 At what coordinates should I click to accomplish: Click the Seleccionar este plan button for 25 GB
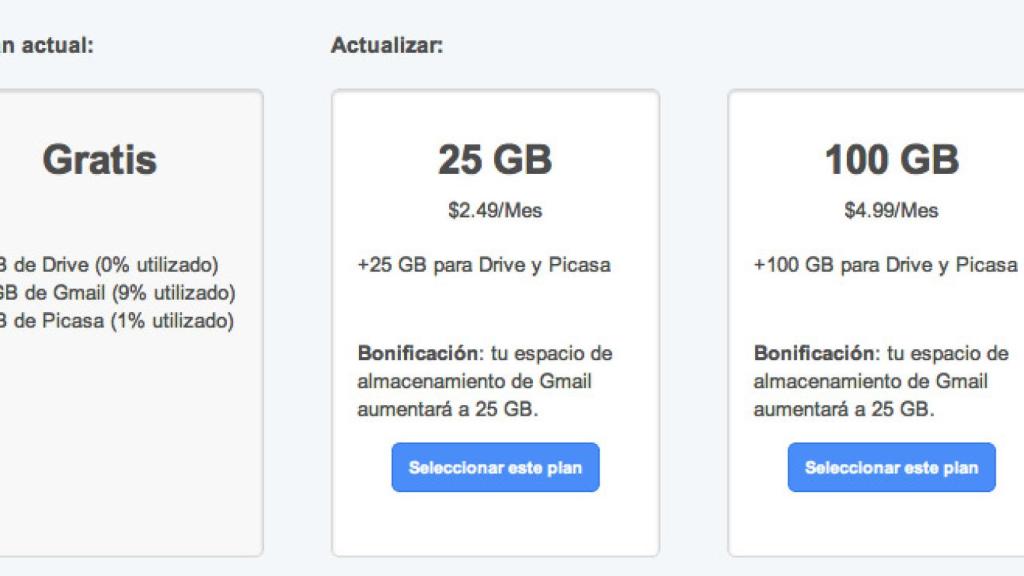coord(496,467)
